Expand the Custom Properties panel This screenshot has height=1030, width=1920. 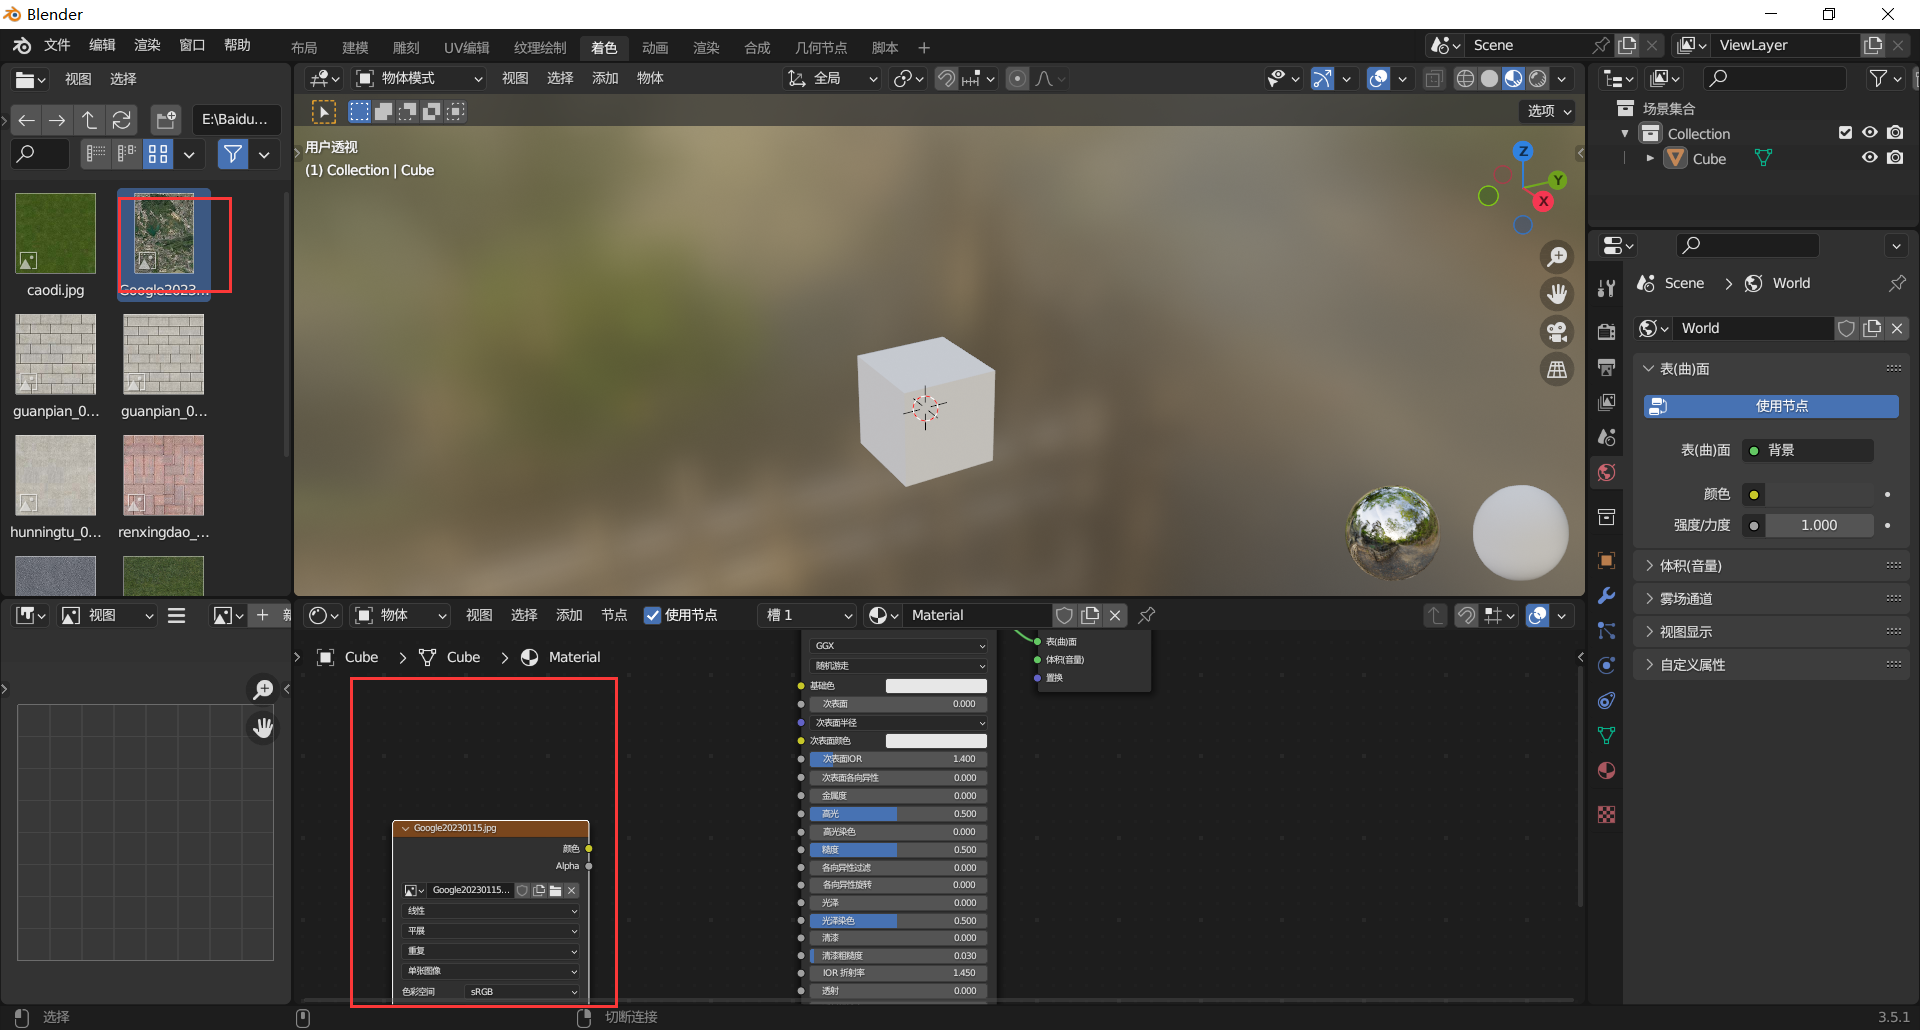[x=1771, y=665]
